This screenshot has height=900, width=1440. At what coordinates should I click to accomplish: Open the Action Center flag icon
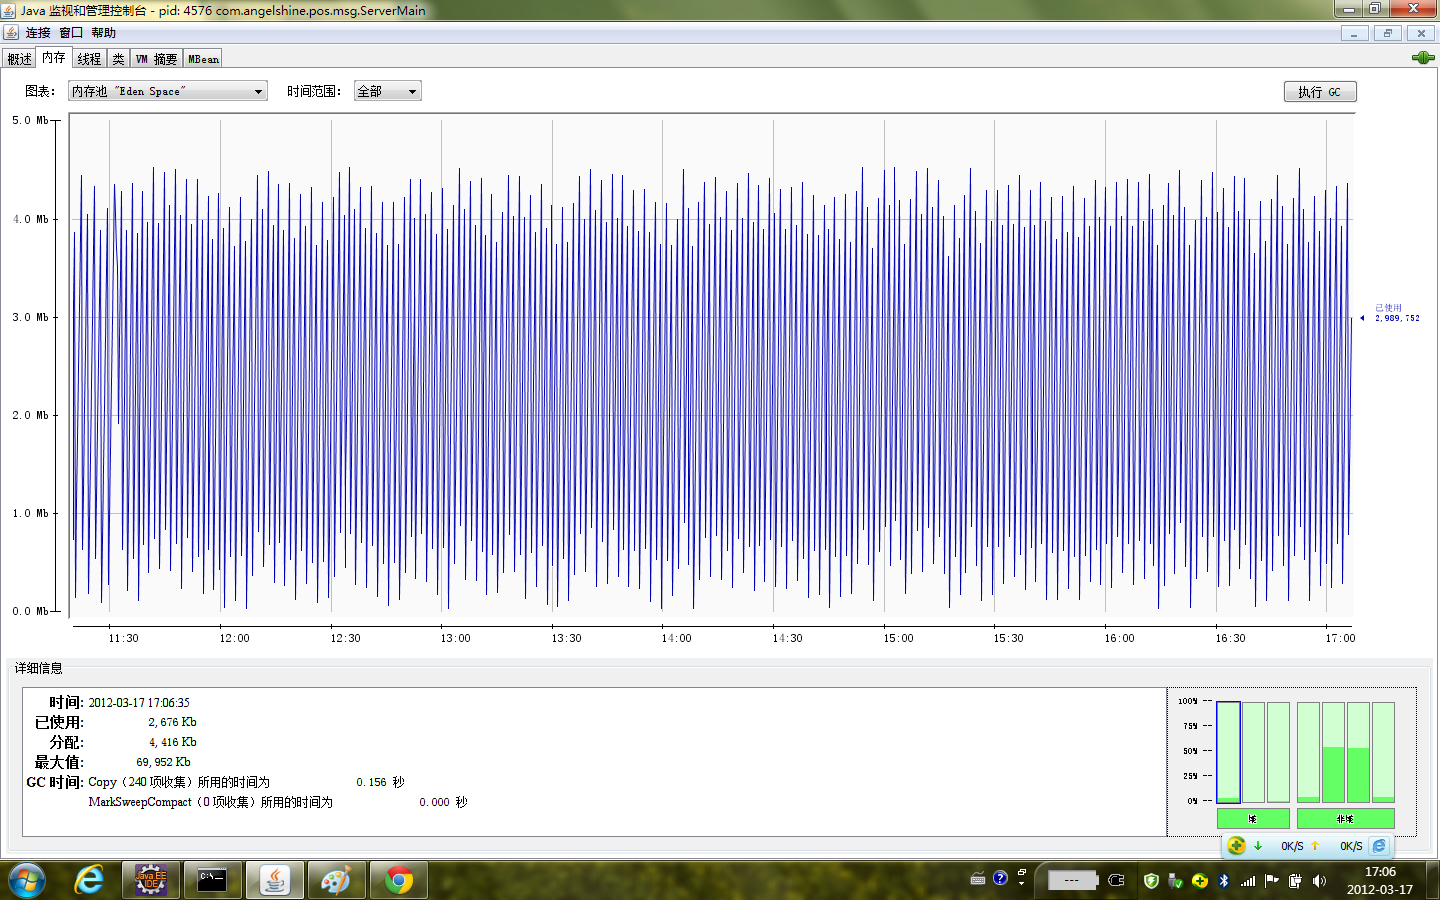tap(1271, 881)
